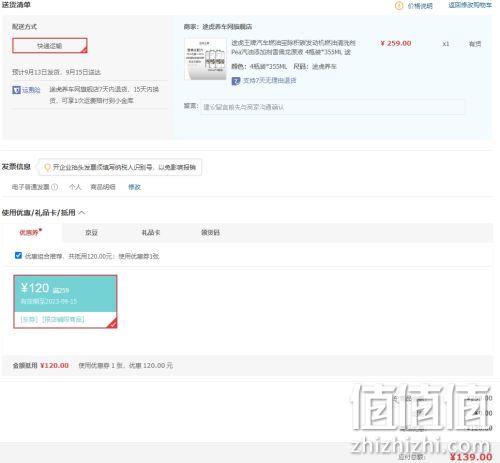
Task: Switch to the 礼品卡 tab
Action: tap(151, 232)
